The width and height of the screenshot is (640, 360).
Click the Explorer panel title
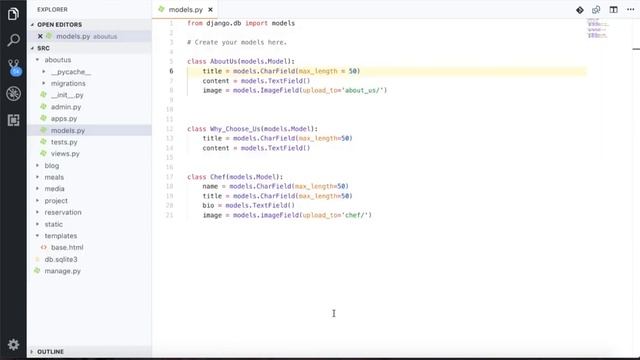pyautogui.click(x=52, y=9)
